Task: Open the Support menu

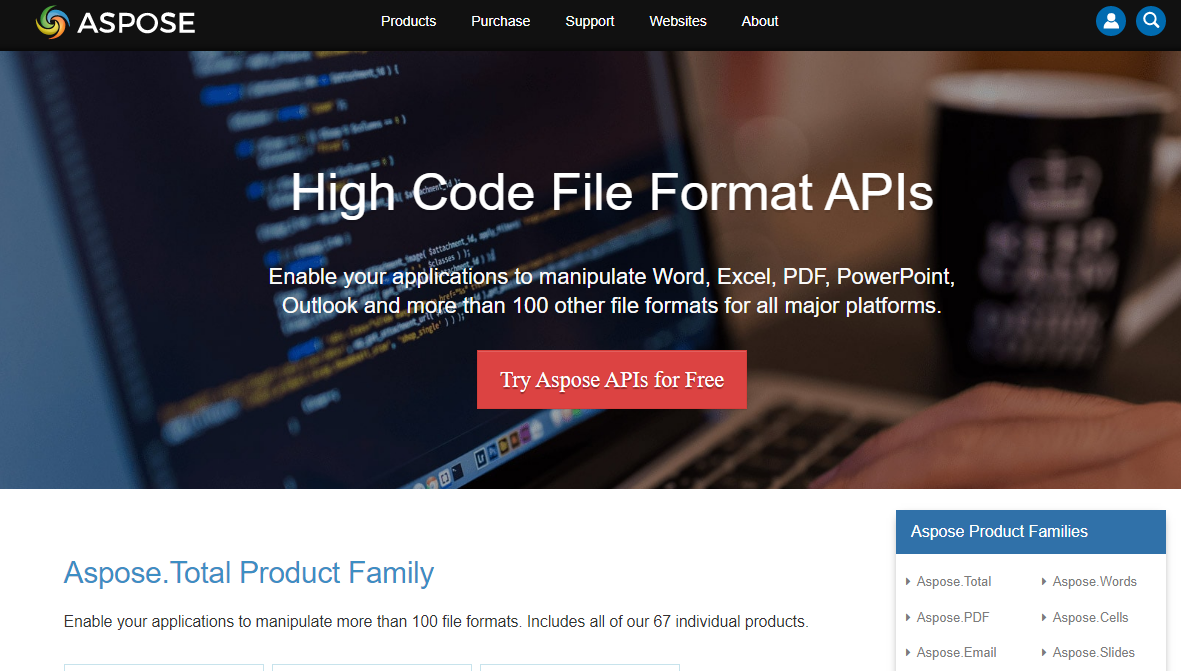Action: (590, 21)
